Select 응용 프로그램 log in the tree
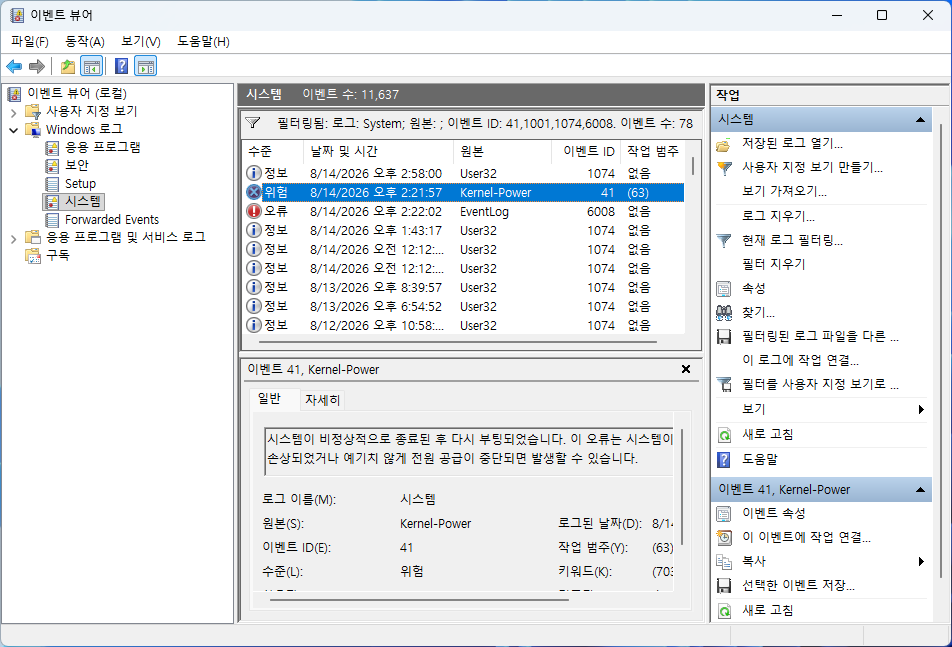The image size is (952, 647). 103,147
